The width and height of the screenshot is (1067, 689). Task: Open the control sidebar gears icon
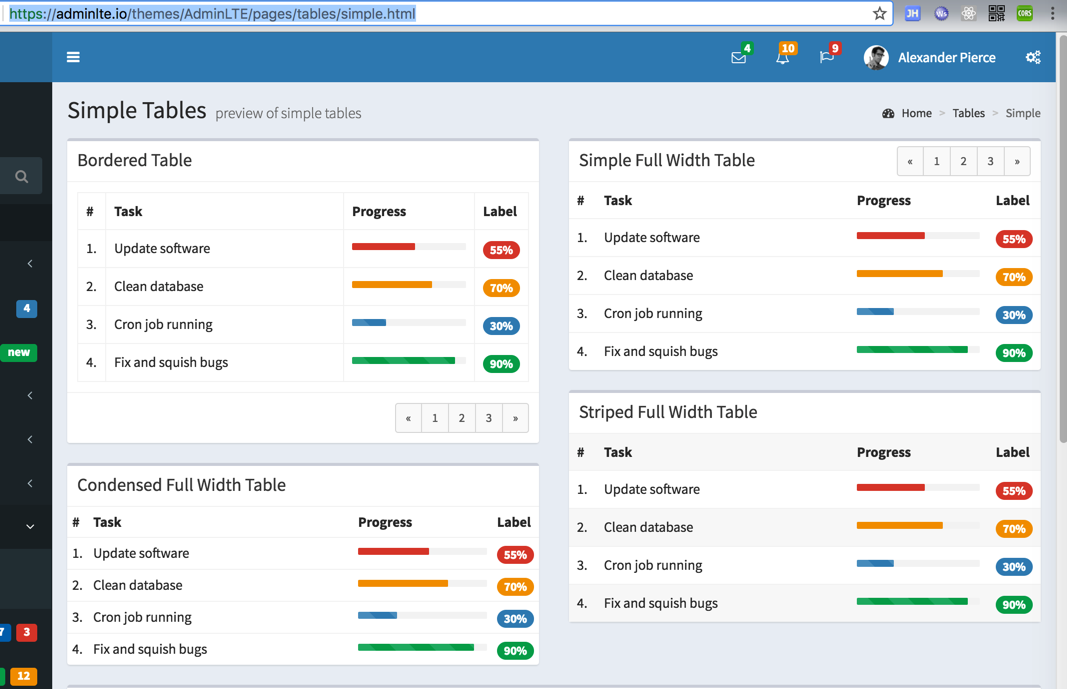1033,57
